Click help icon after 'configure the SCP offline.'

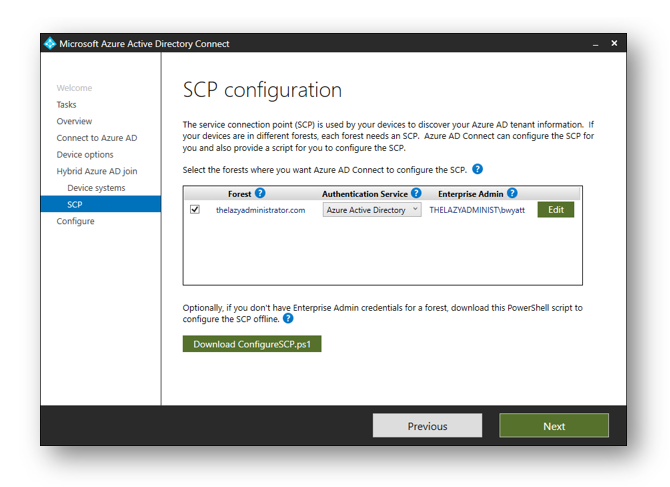[x=288, y=318]
